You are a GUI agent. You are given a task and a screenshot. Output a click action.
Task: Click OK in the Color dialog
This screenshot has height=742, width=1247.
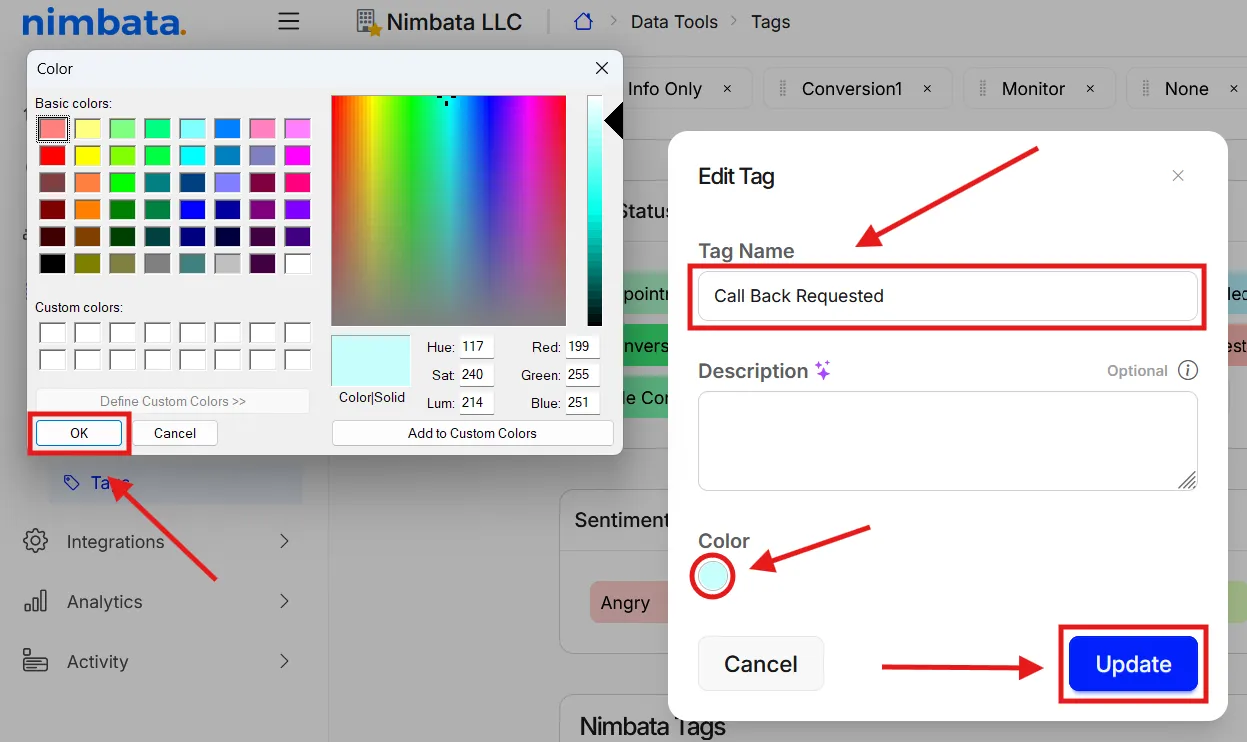tap(79, 433)
